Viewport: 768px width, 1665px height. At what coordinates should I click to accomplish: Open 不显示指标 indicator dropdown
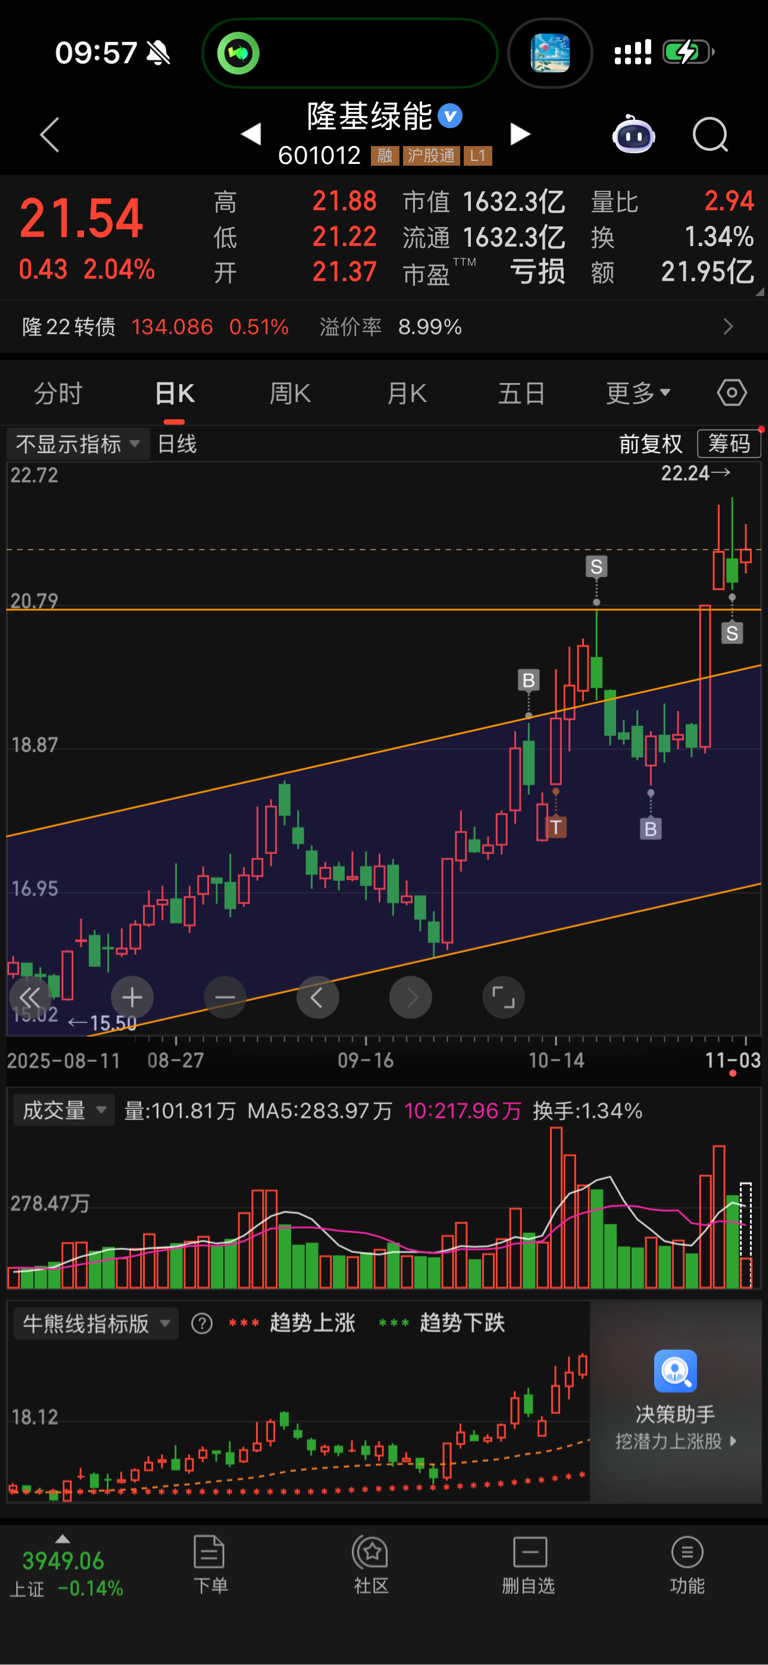[78, 444]
